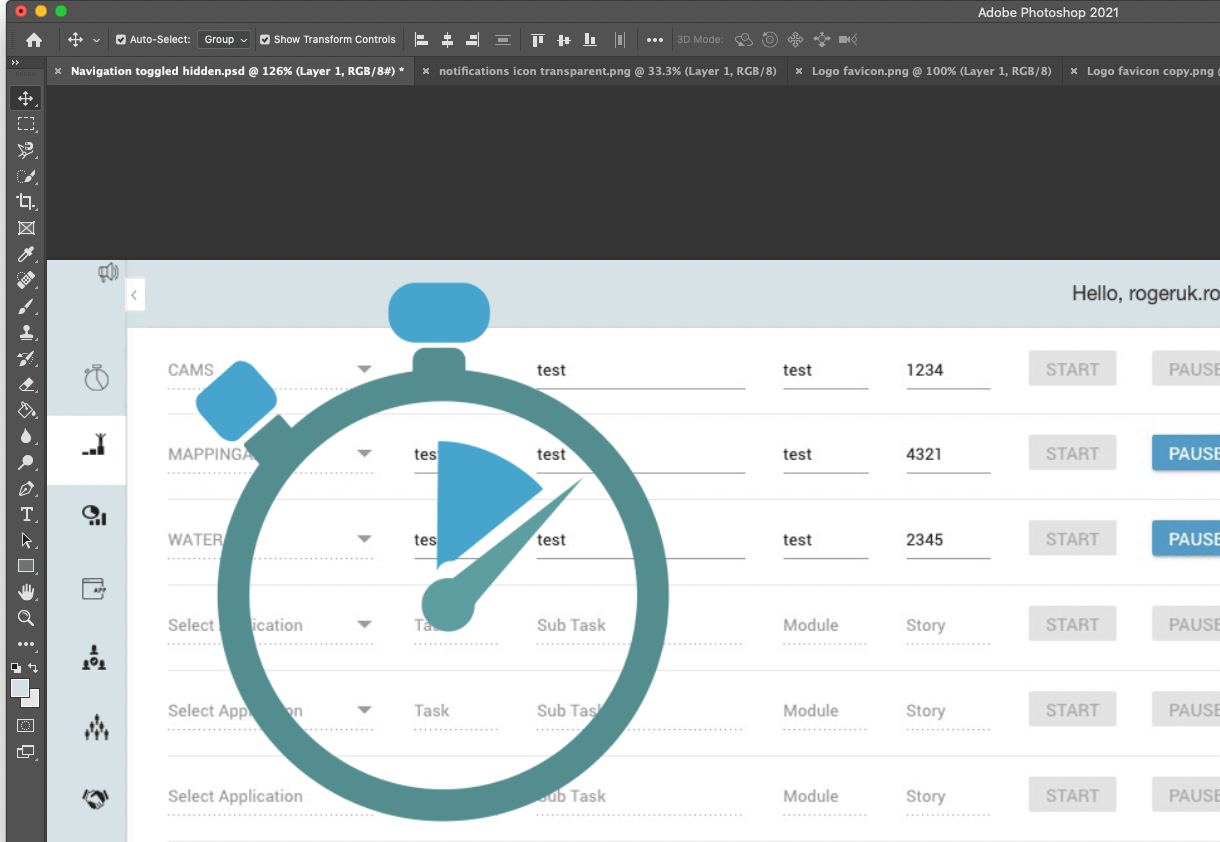Select the Blur tool
The height and width of the screenshot is (842, 1220).
(x=26, y=436)
